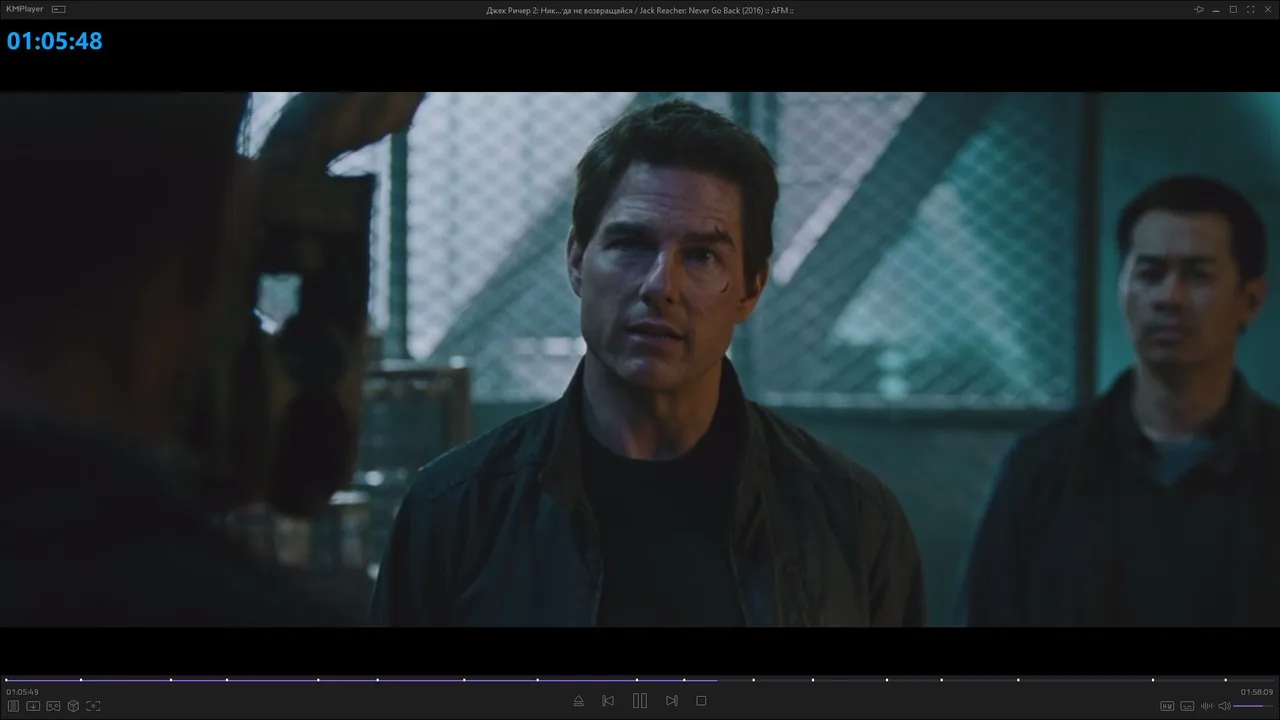Open a file with the eject button

tap(578, 701)
